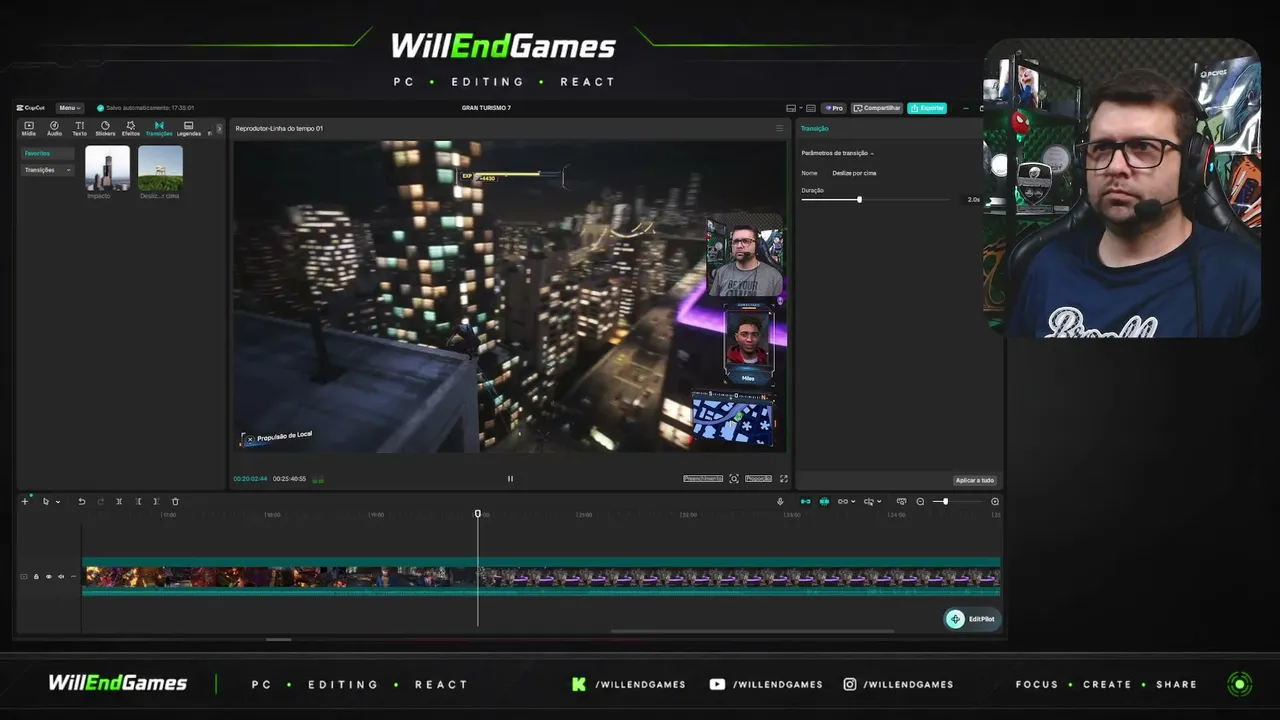Click the timeline playhead marker
1280x720 pixels.
pyautogui.click(x=478, y=514)
